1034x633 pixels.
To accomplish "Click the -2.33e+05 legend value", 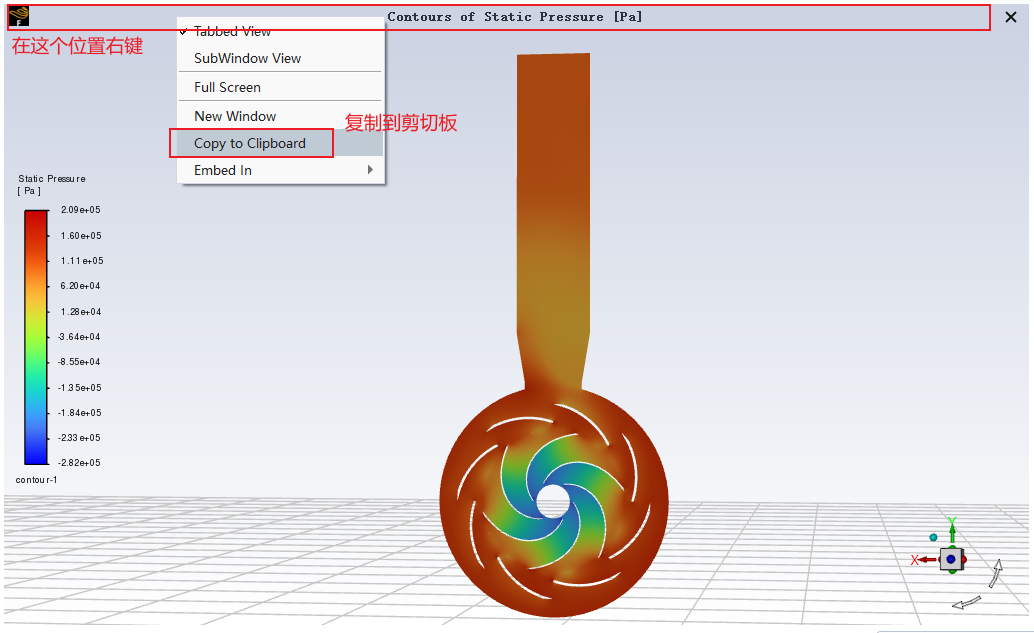I will (x=79, y=438).
